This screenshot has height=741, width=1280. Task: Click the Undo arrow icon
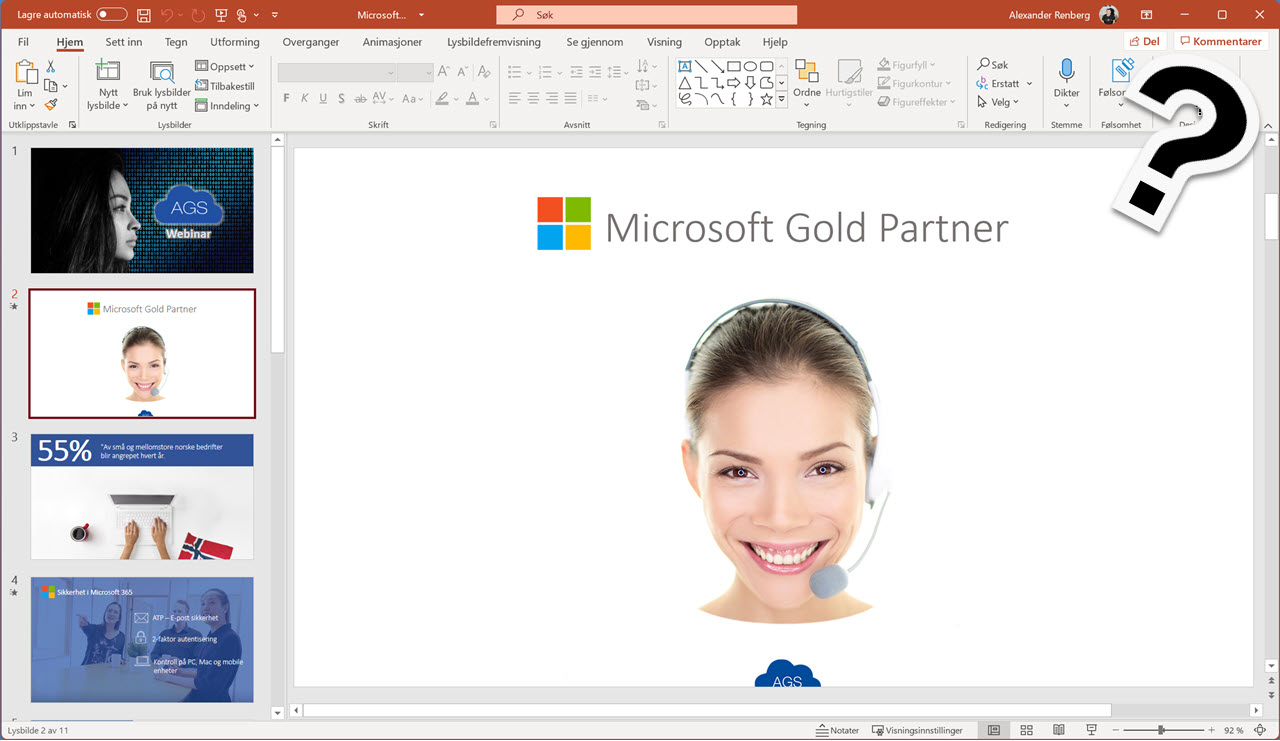(169, 15)
